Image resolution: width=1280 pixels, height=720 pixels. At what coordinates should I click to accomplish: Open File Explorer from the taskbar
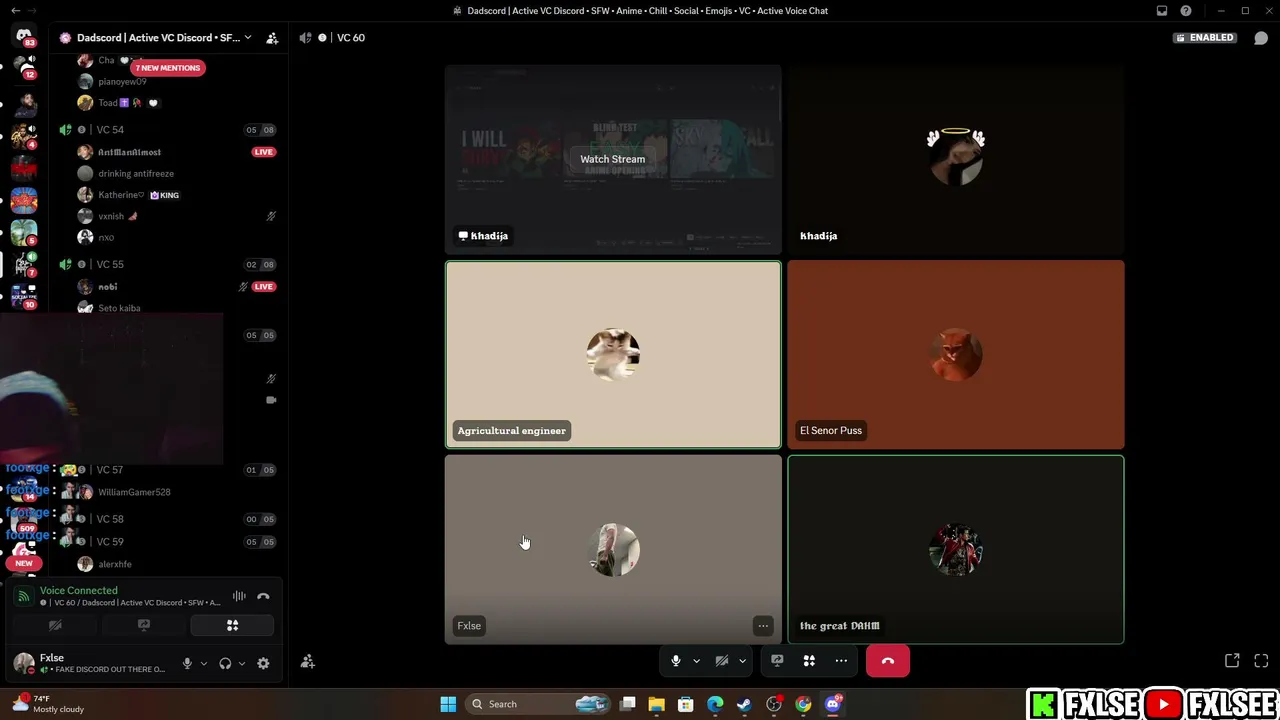coord(656,704)
